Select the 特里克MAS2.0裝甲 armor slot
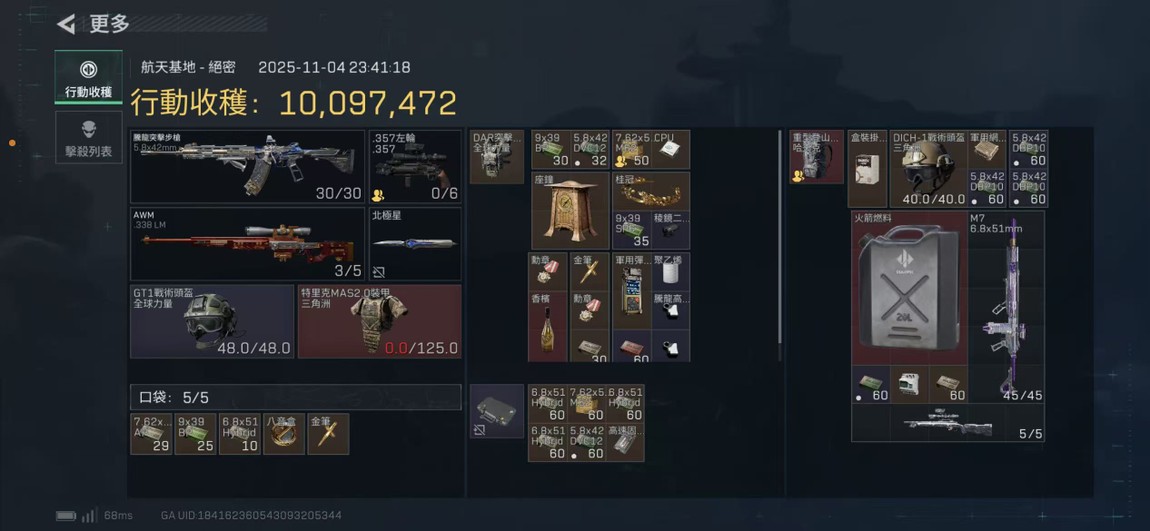 click(x=379, y=321)
